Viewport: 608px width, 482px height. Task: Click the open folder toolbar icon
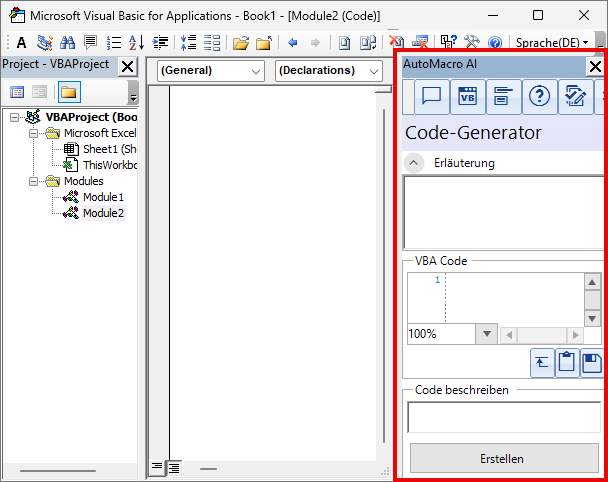[241, 42]
